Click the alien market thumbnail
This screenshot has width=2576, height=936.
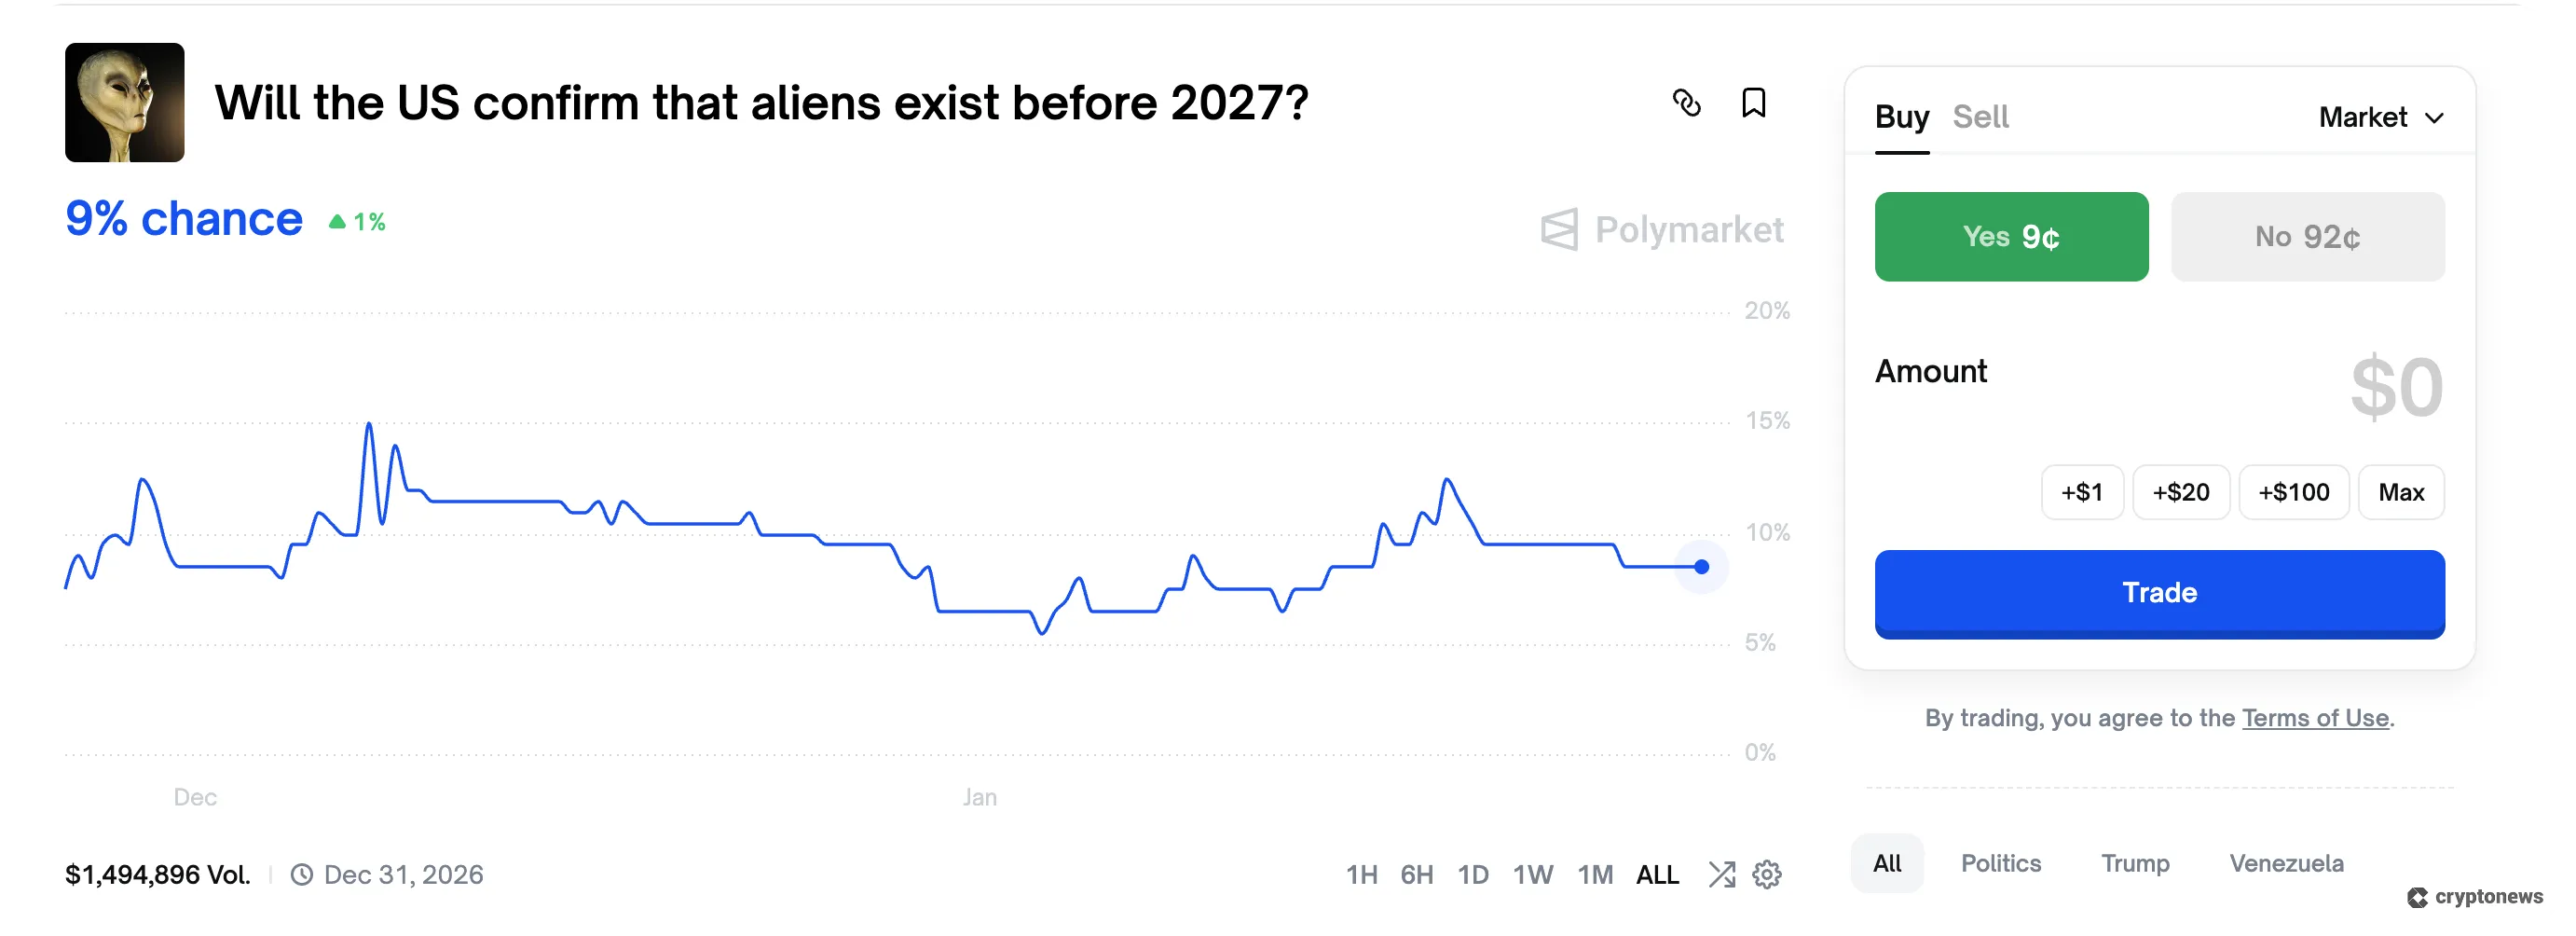pyautogui.click(x=125, y=103)
